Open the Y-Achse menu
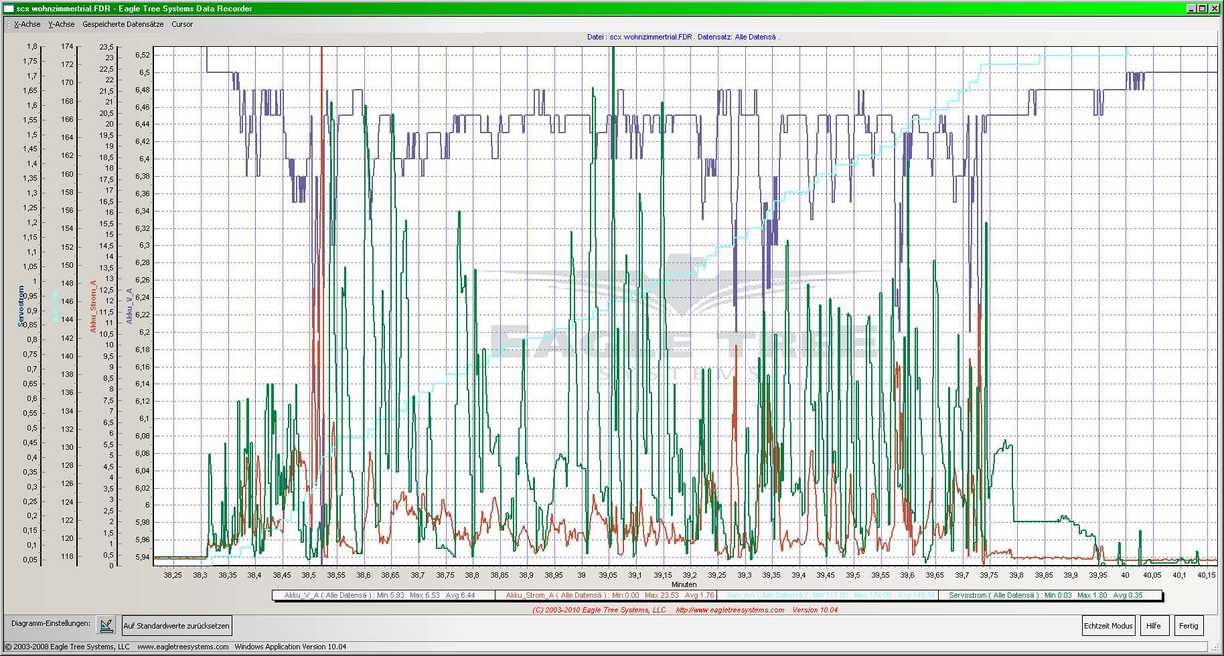 [x=61, y=23]
